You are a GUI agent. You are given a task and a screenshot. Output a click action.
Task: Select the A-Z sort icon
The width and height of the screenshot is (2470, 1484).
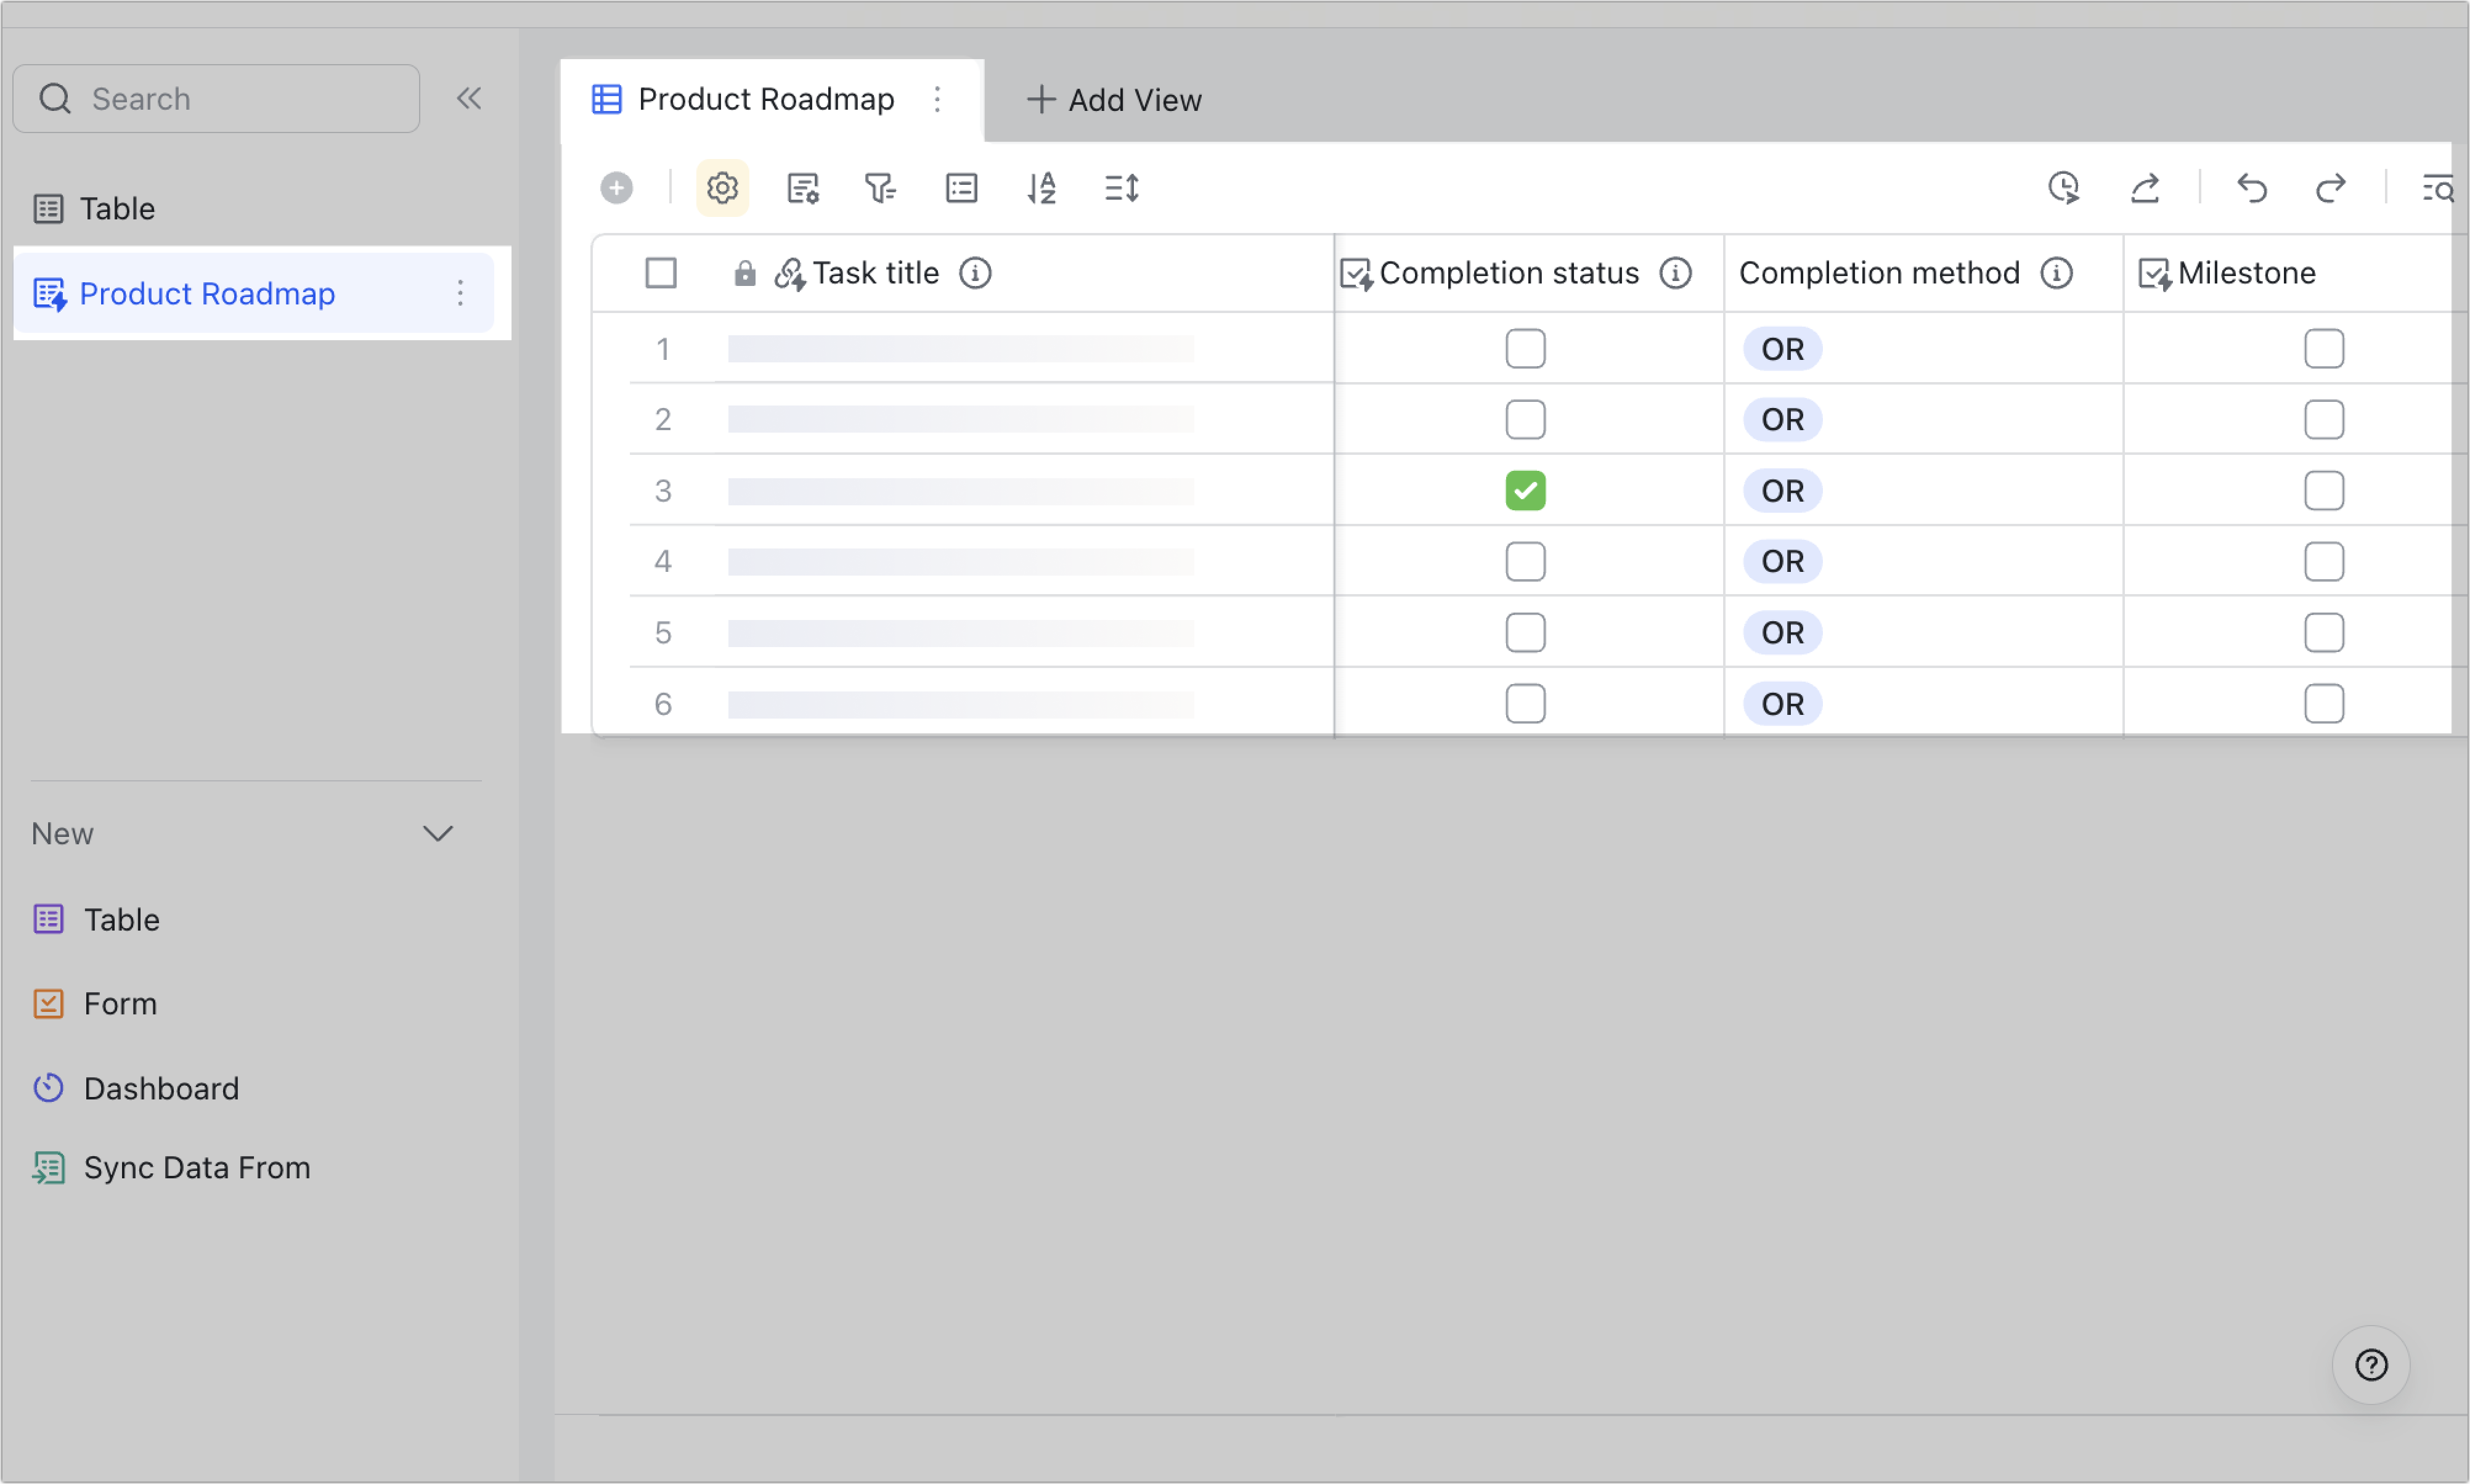[1041, 187]
